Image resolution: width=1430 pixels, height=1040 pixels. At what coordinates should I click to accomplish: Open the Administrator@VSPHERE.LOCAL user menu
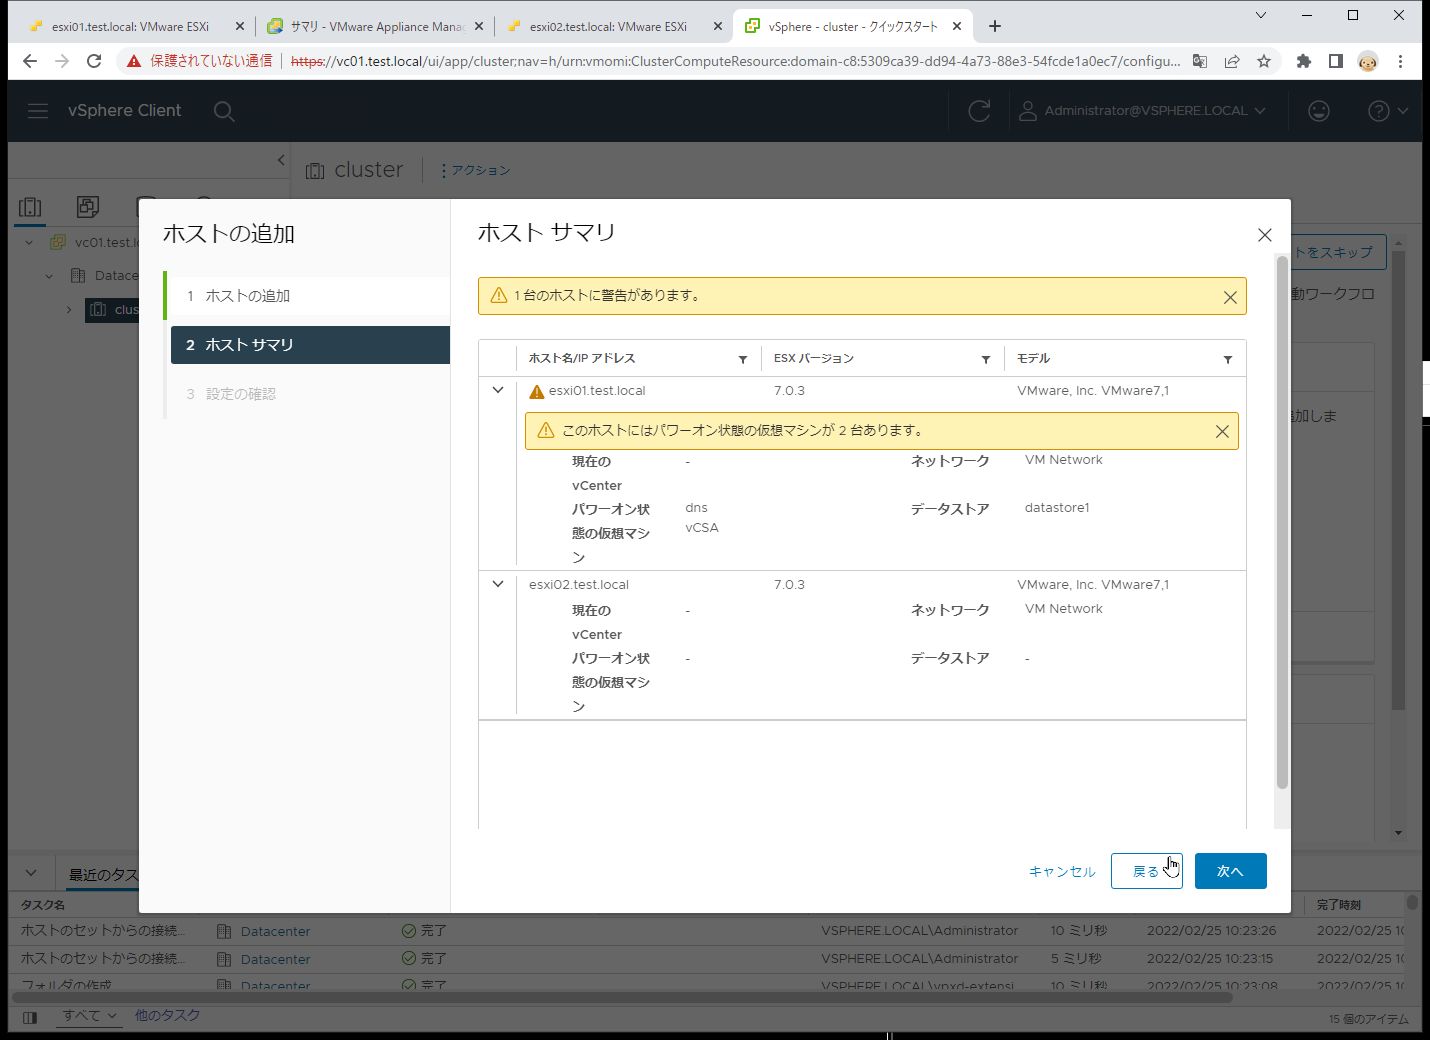click(x=1142, y=111)
